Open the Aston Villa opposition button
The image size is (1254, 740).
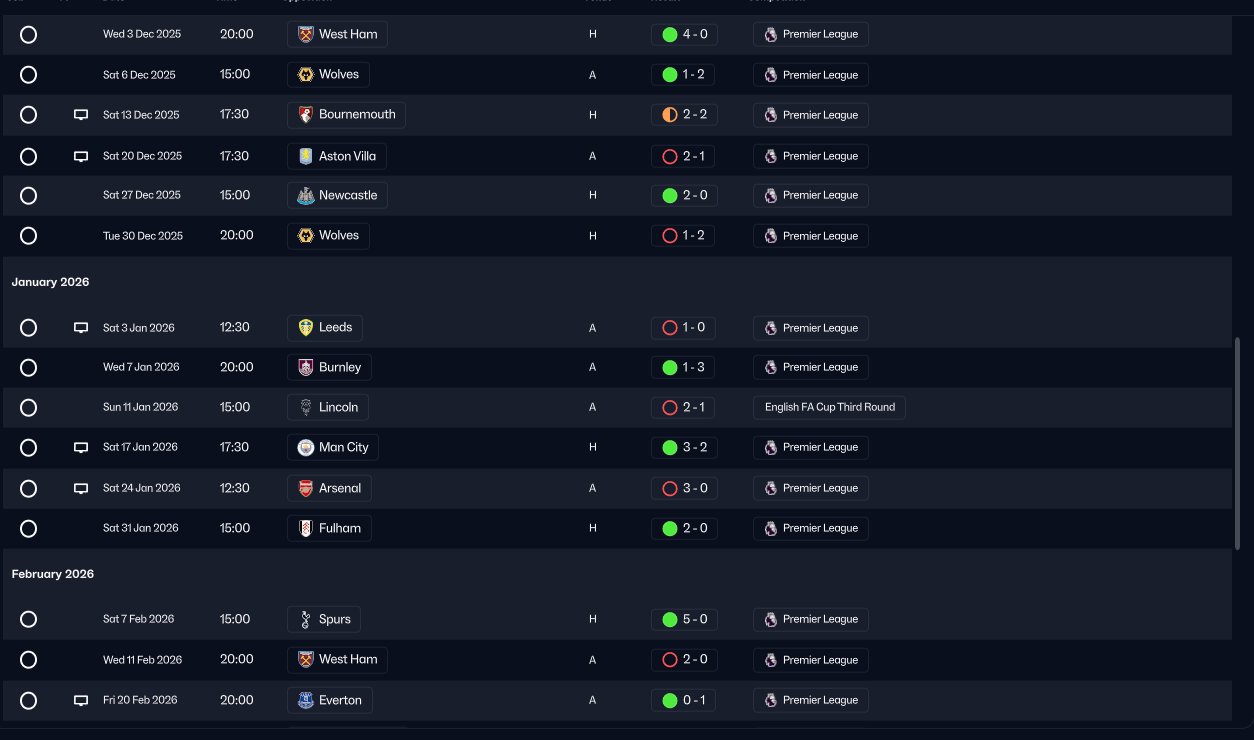point(336,156)
